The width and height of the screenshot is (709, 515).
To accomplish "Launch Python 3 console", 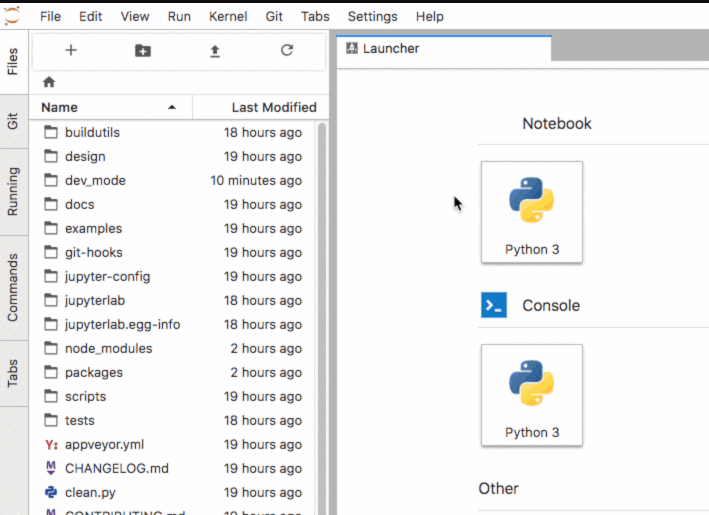I will click(531, 394).
